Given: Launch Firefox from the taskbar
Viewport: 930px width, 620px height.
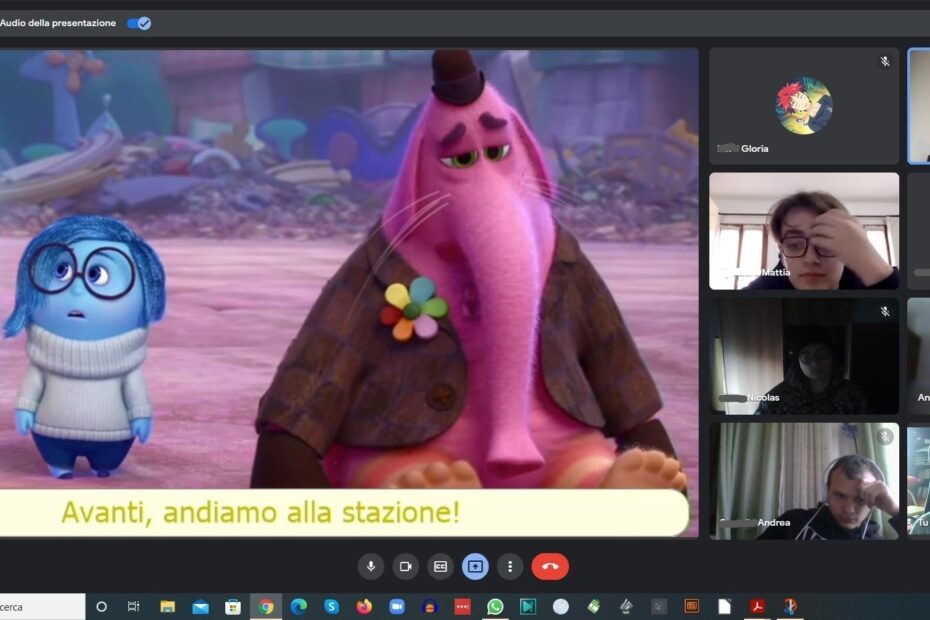Looking at the screenshot, I should point(363,606).
